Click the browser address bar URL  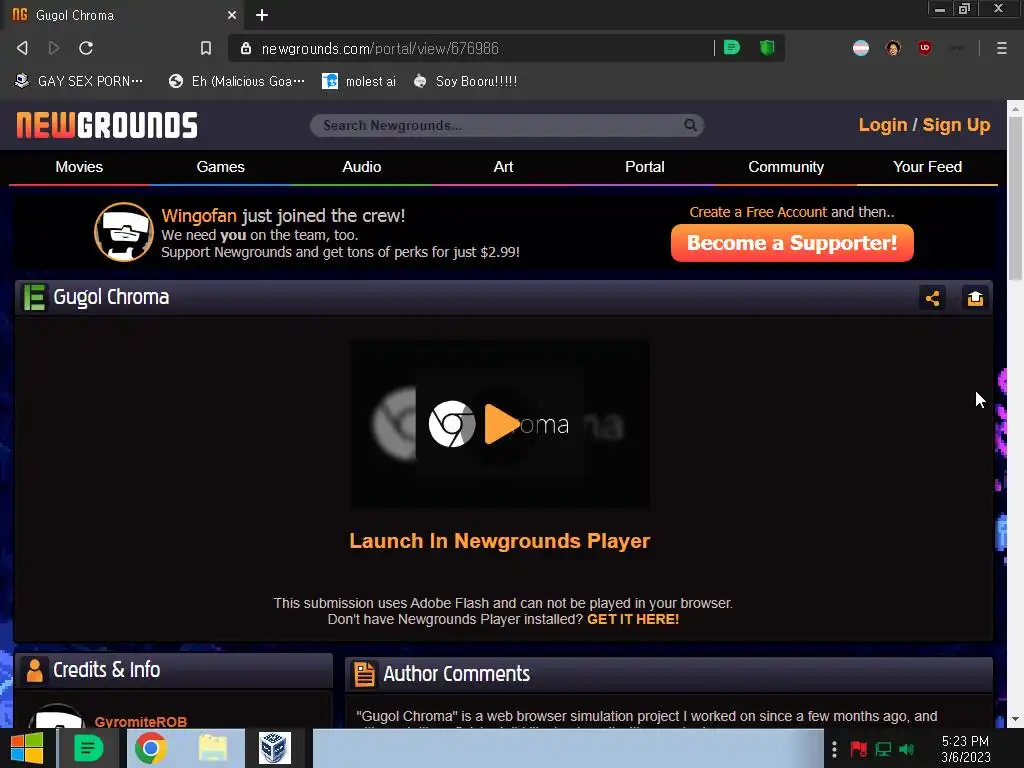(380, 48)
